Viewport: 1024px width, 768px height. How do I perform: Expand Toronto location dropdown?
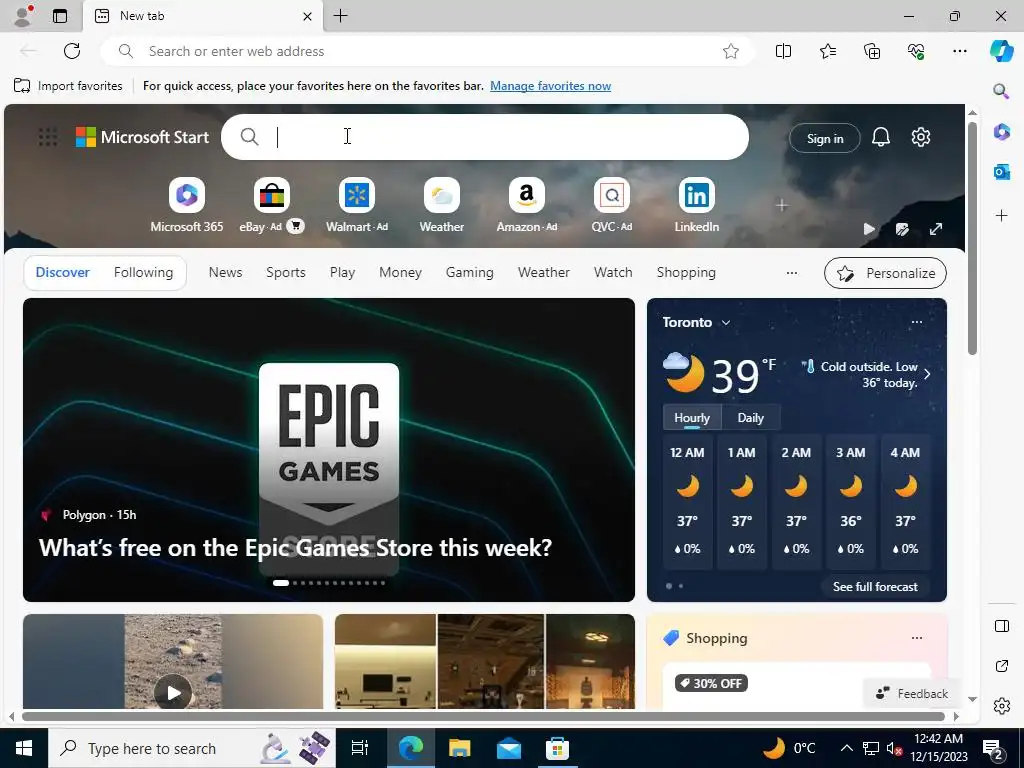(726, 323)
